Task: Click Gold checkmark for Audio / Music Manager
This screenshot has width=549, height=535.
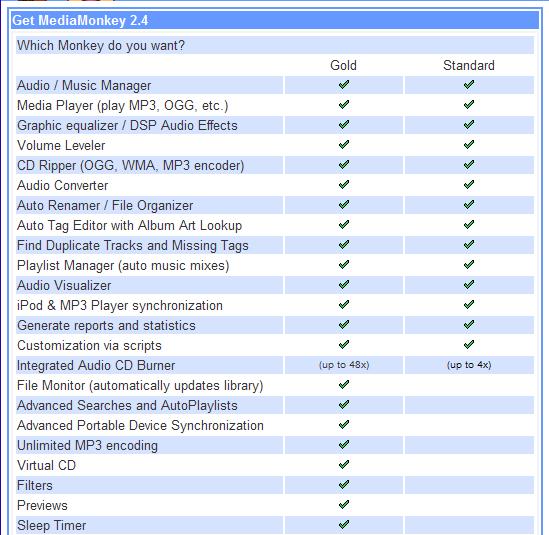Action: [x=344, y=84]
